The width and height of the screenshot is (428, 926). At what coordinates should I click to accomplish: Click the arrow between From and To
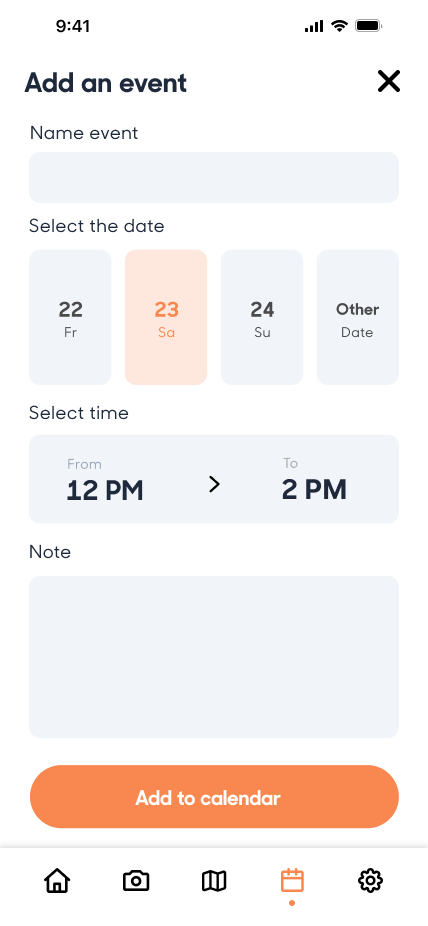tap(214, 485)
